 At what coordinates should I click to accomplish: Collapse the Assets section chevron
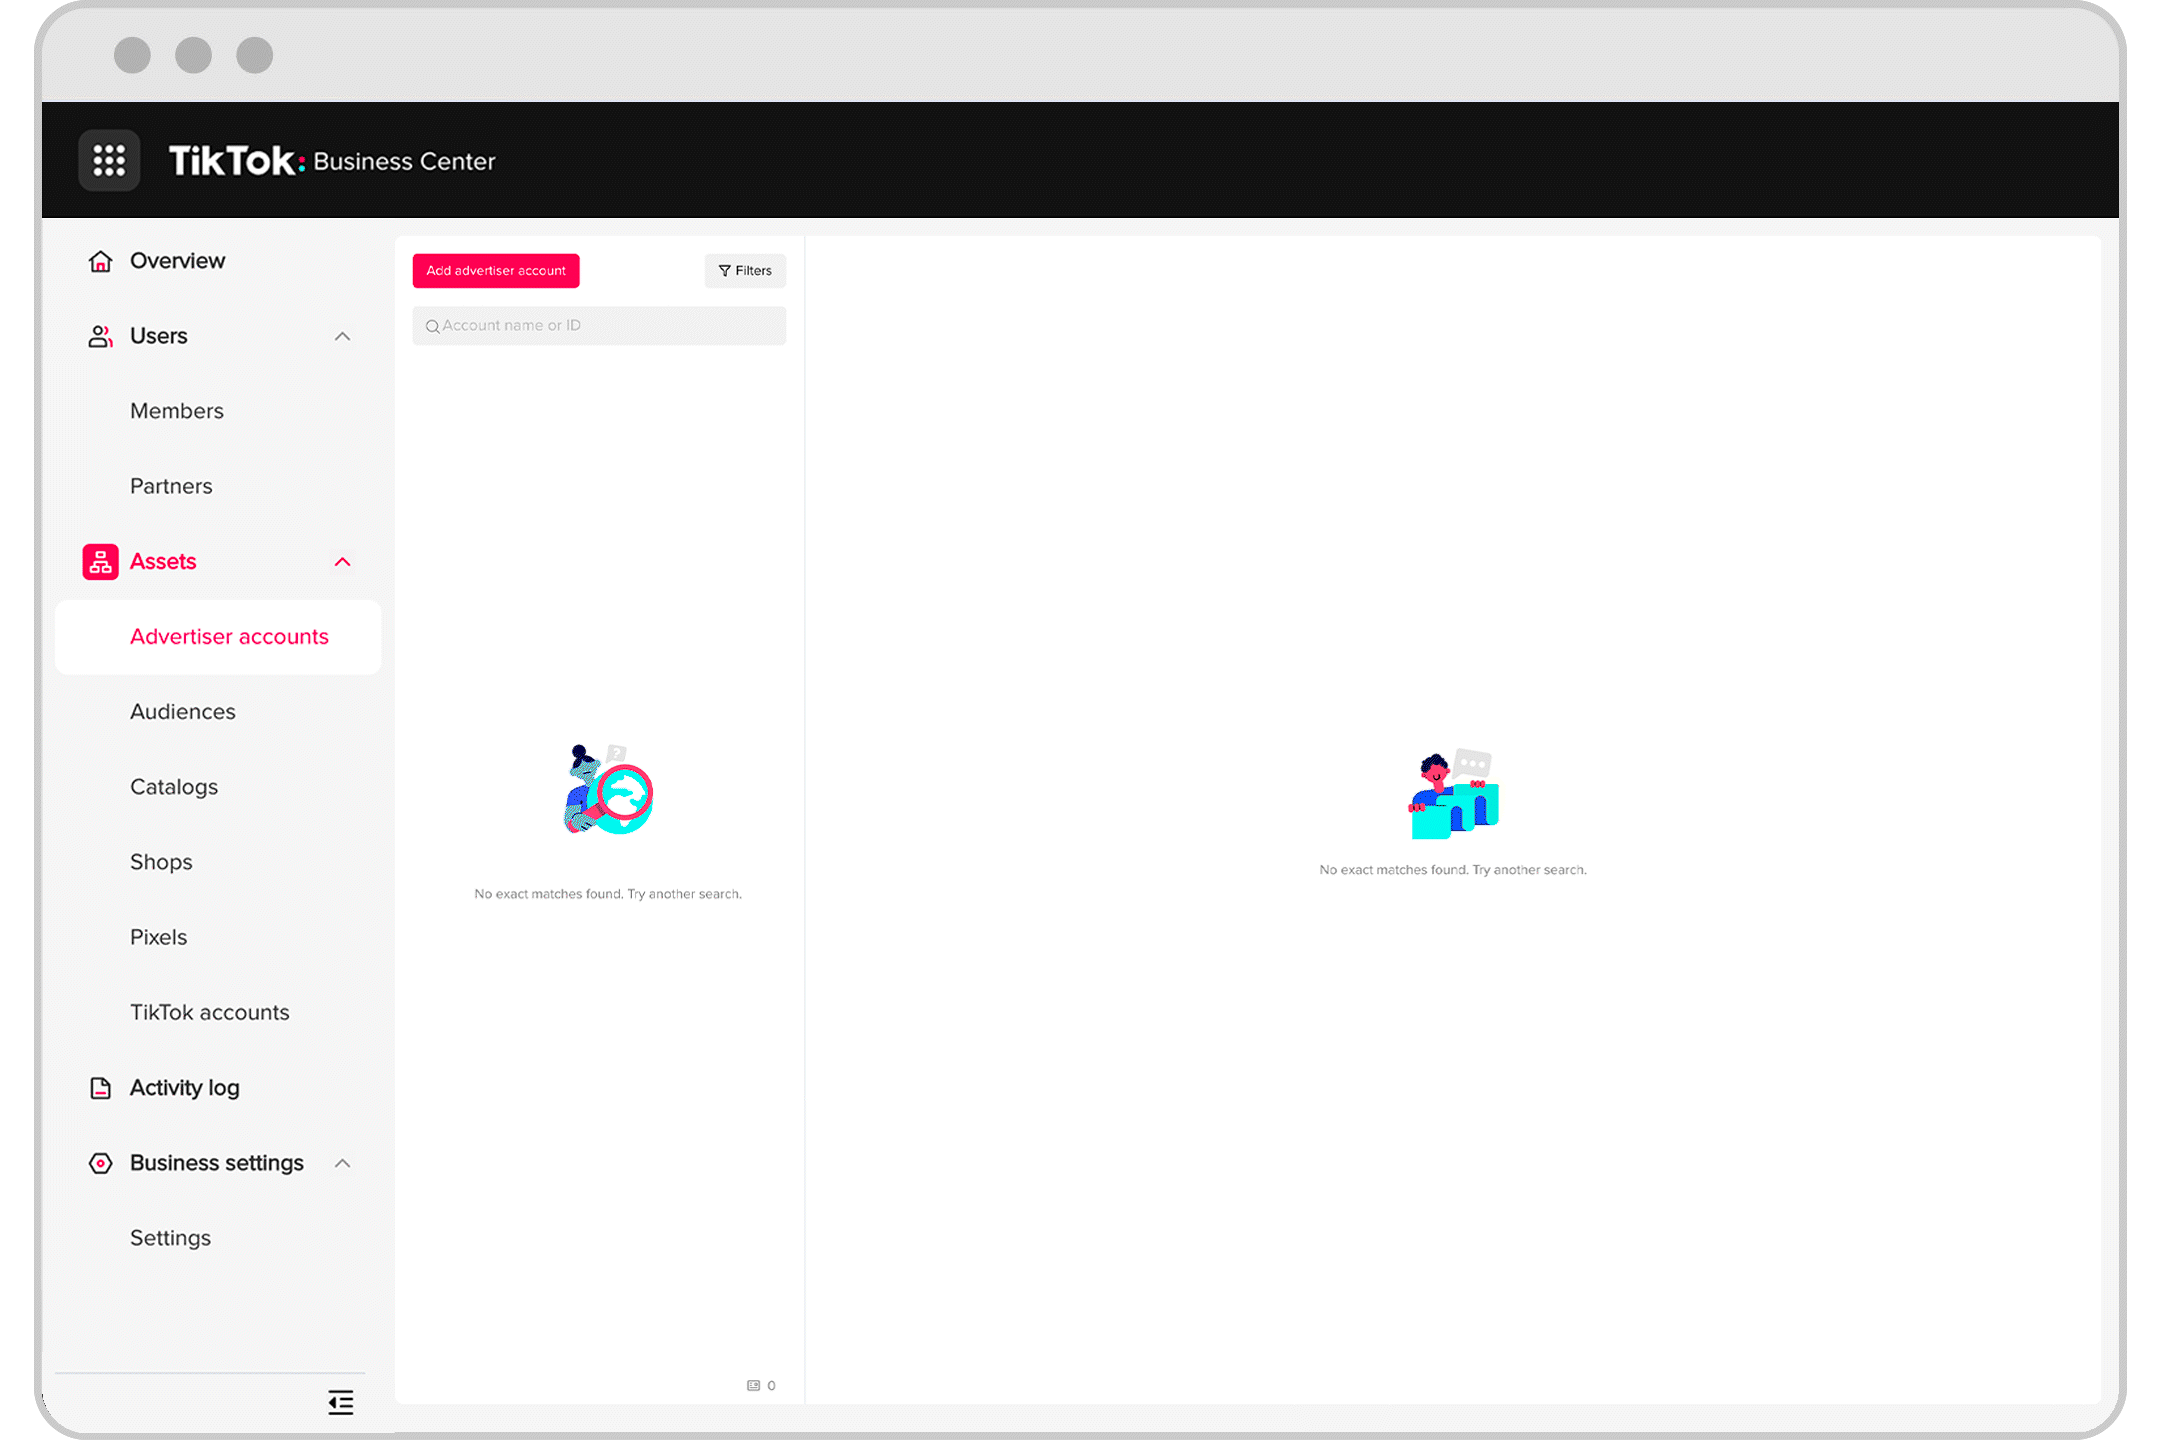click(342, 562)
